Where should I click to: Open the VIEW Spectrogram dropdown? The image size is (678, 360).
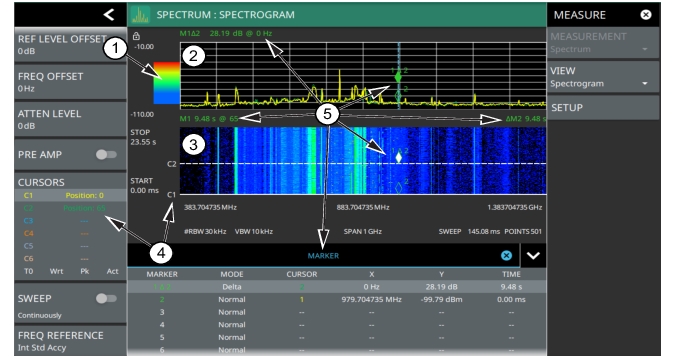pyautogui.click(x=603, y=77)
